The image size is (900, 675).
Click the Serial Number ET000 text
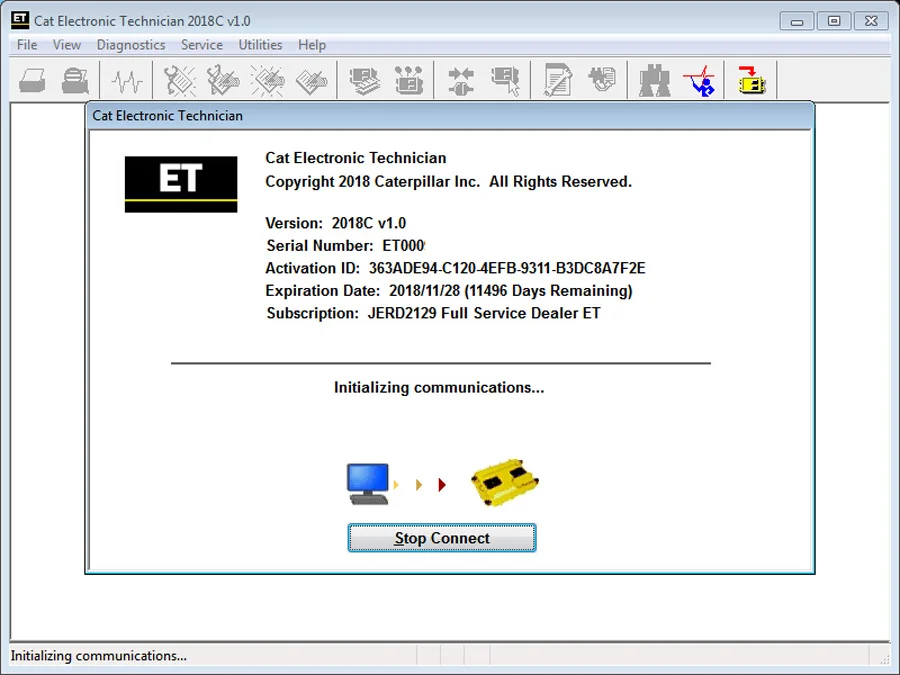[x=345, y=246]
